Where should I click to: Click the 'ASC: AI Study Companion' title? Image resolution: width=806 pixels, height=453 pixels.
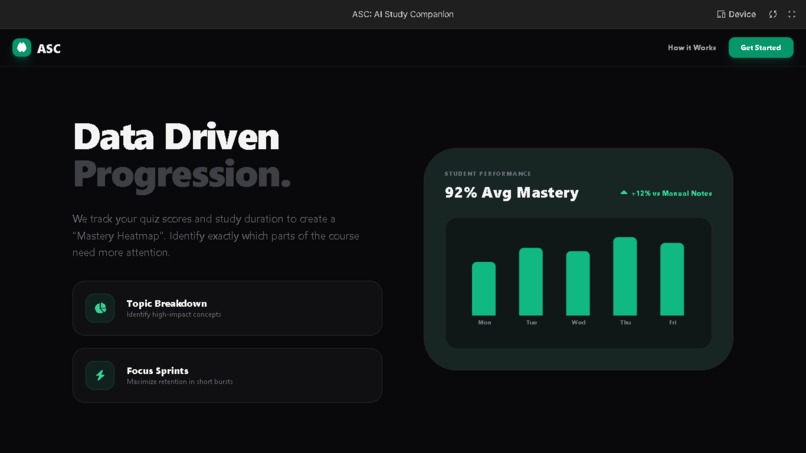(x=402, y=14)
